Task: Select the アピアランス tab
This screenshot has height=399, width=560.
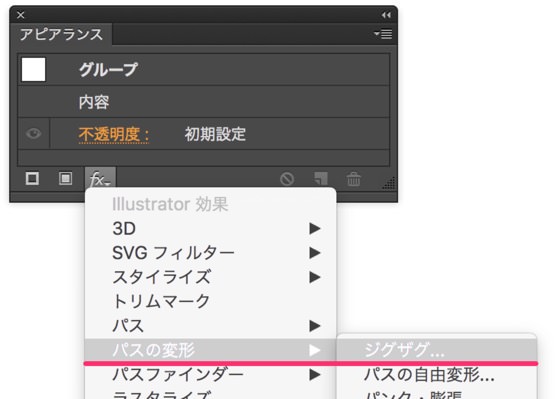Action: [61, 35]
